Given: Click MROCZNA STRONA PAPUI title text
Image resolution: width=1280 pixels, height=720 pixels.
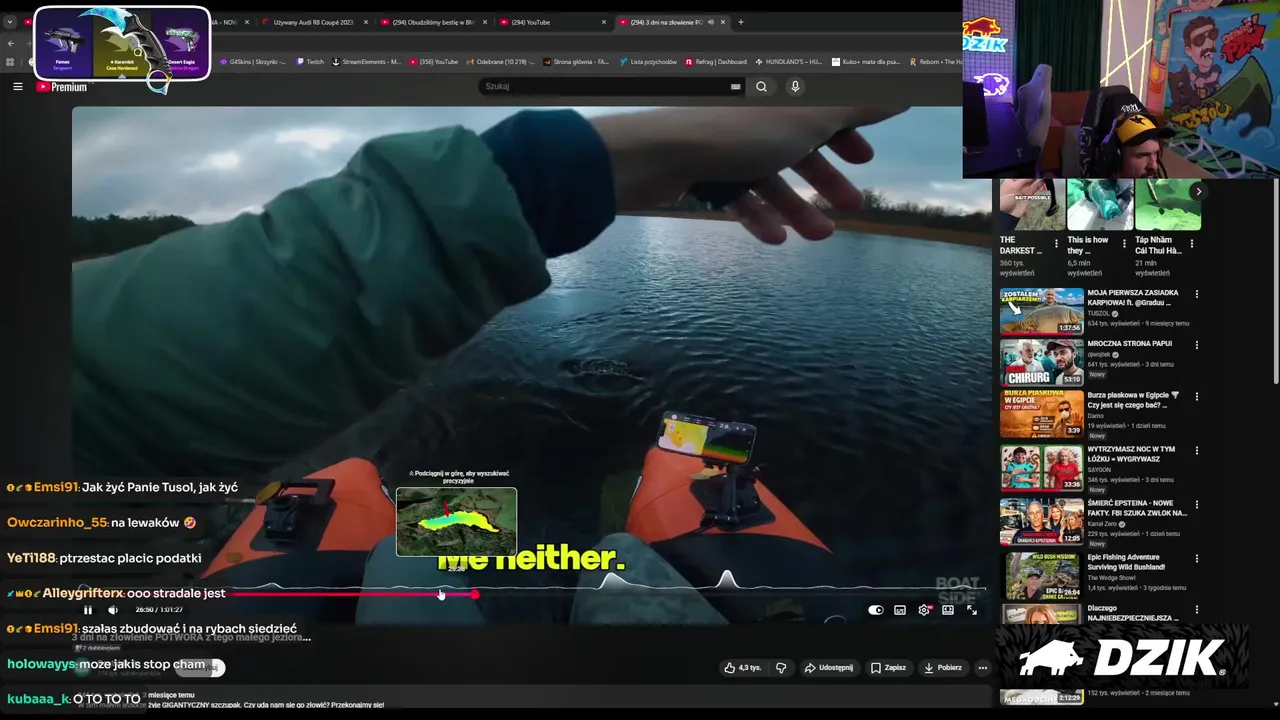Looking at the screenshot, I should [1129, 344].
